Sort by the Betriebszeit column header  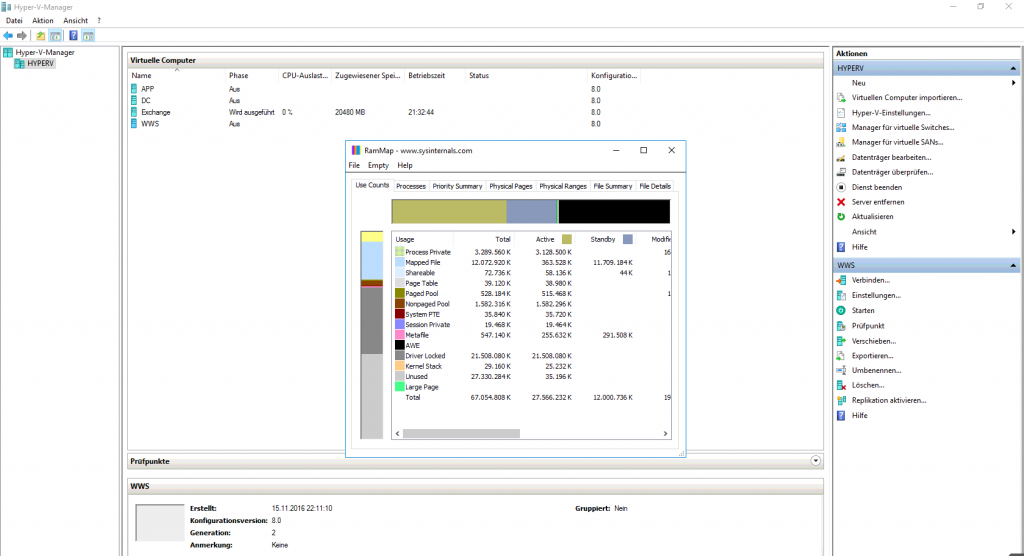(x=434, y=76)
